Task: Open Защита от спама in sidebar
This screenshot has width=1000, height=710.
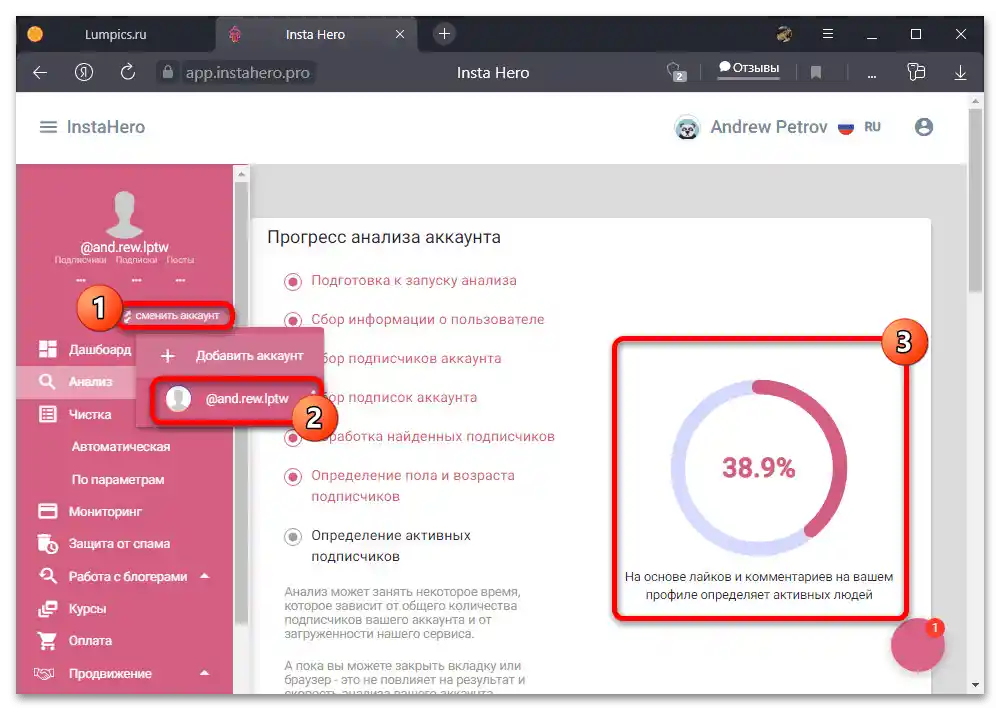Action: tap(119, 544)
